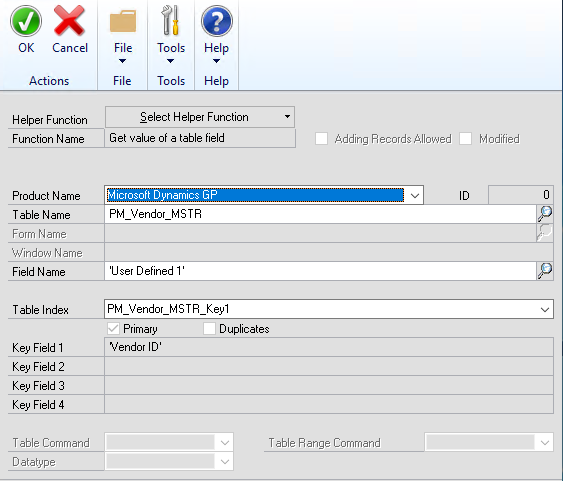Click the Form Name field
This screenshot has width=563, height=481.
[x=320, y=233]
